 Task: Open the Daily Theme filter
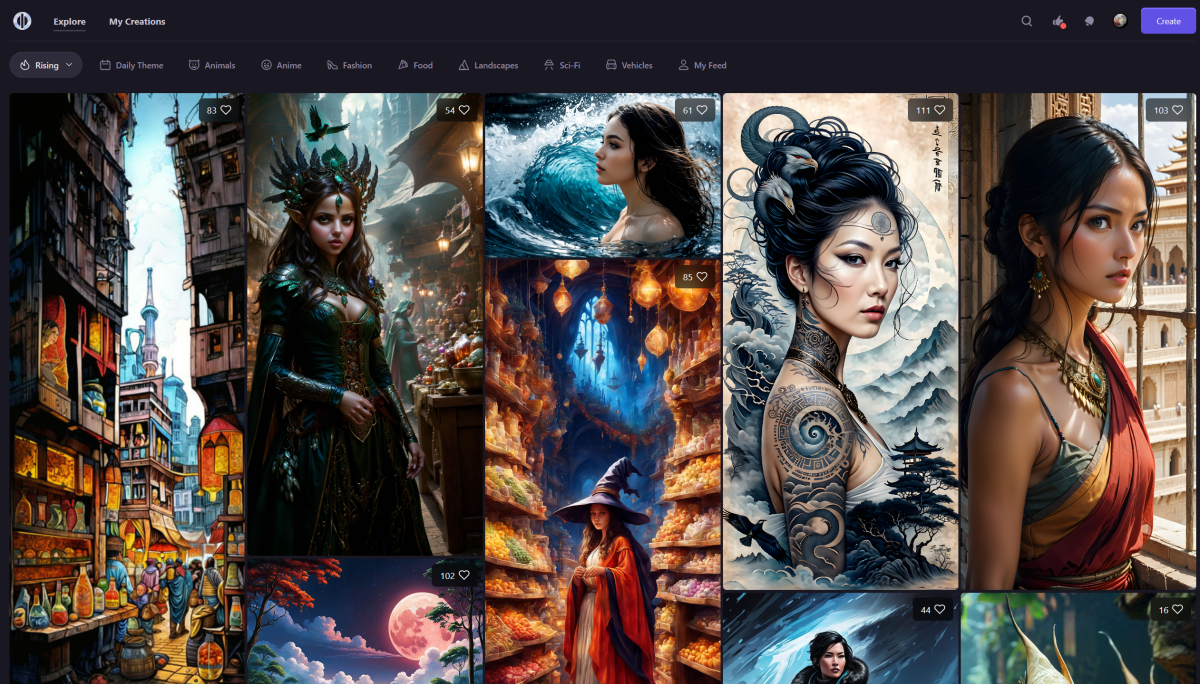tap(131, 65)
